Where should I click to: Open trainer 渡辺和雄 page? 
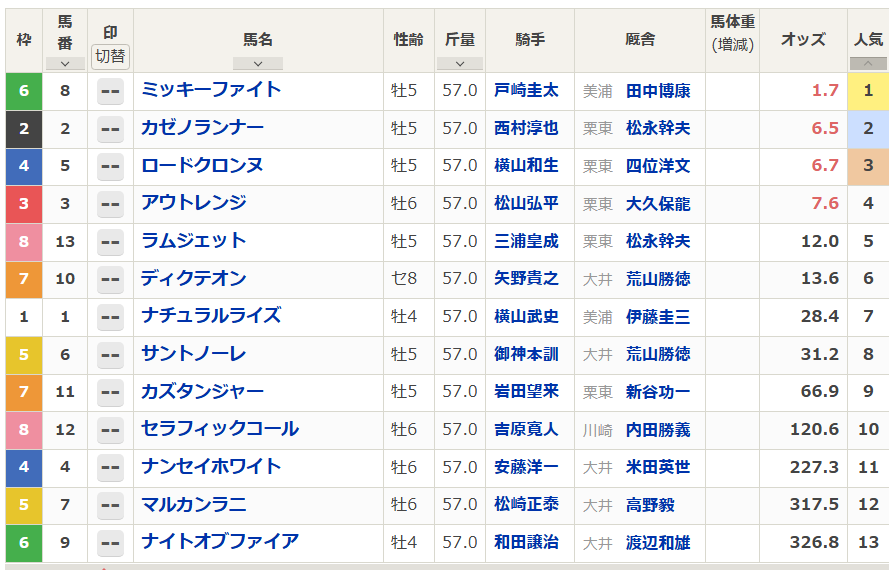pyautogui.click(x=658, y=543)
